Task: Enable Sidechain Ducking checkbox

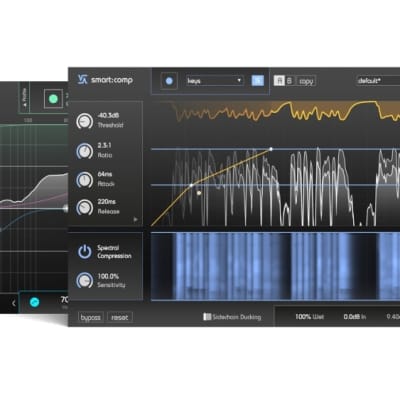Action: point(207,317)
